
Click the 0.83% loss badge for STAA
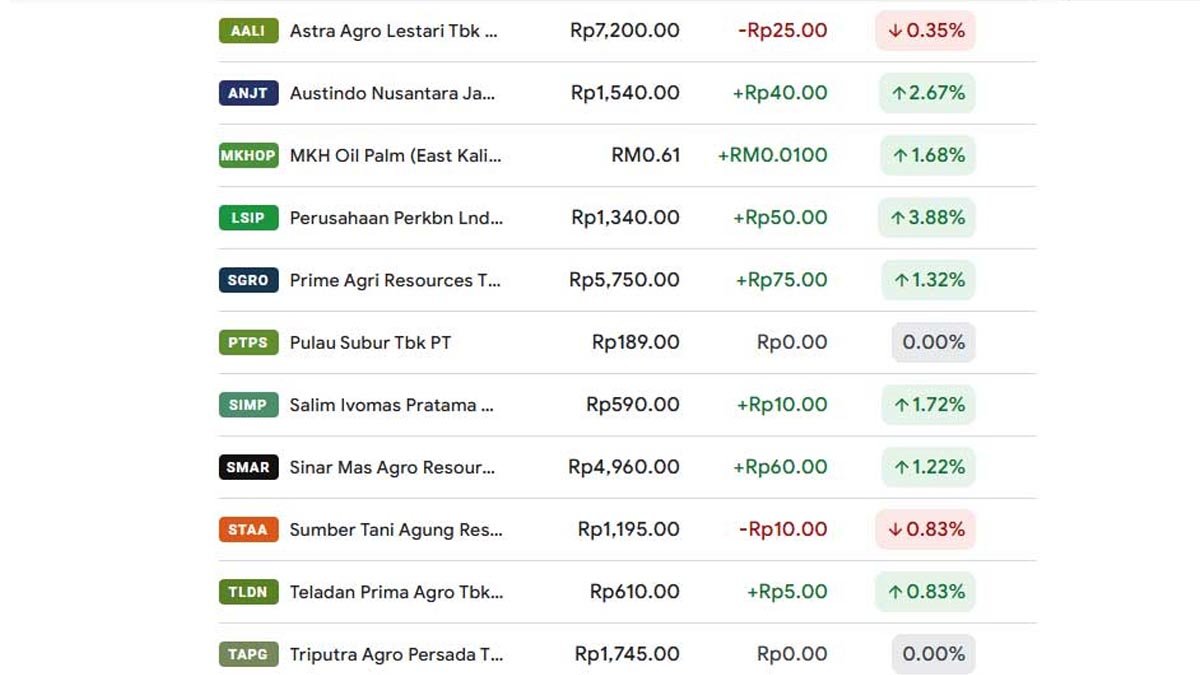(x=925, y=529)
